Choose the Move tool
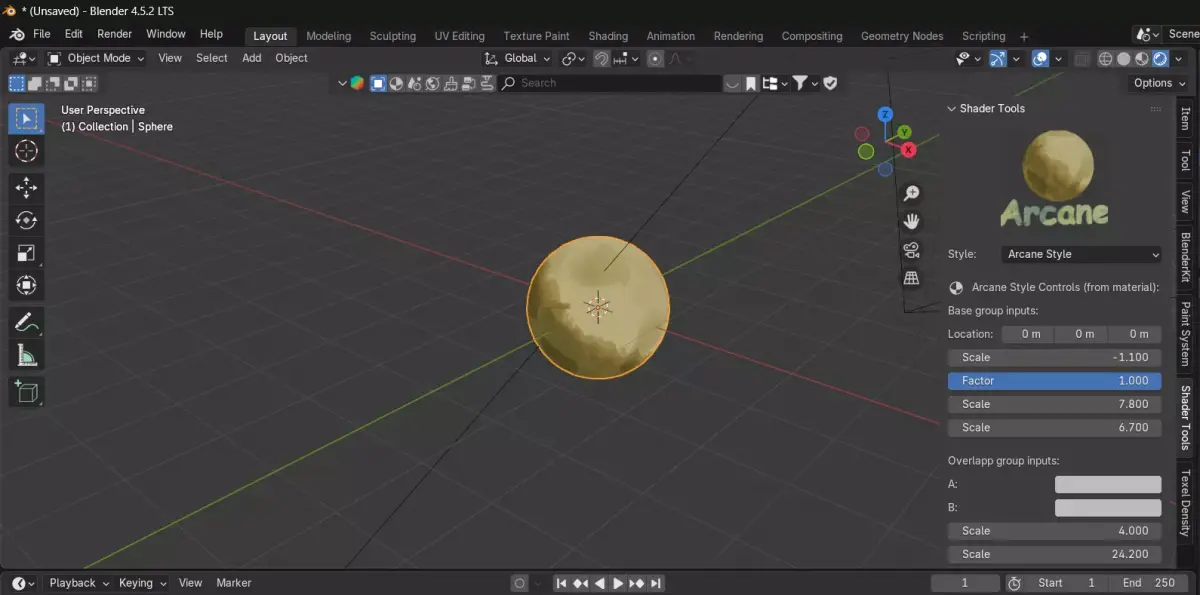This screenshot has width=1200, height=595. pyautogui.click(x=27, y=188)
